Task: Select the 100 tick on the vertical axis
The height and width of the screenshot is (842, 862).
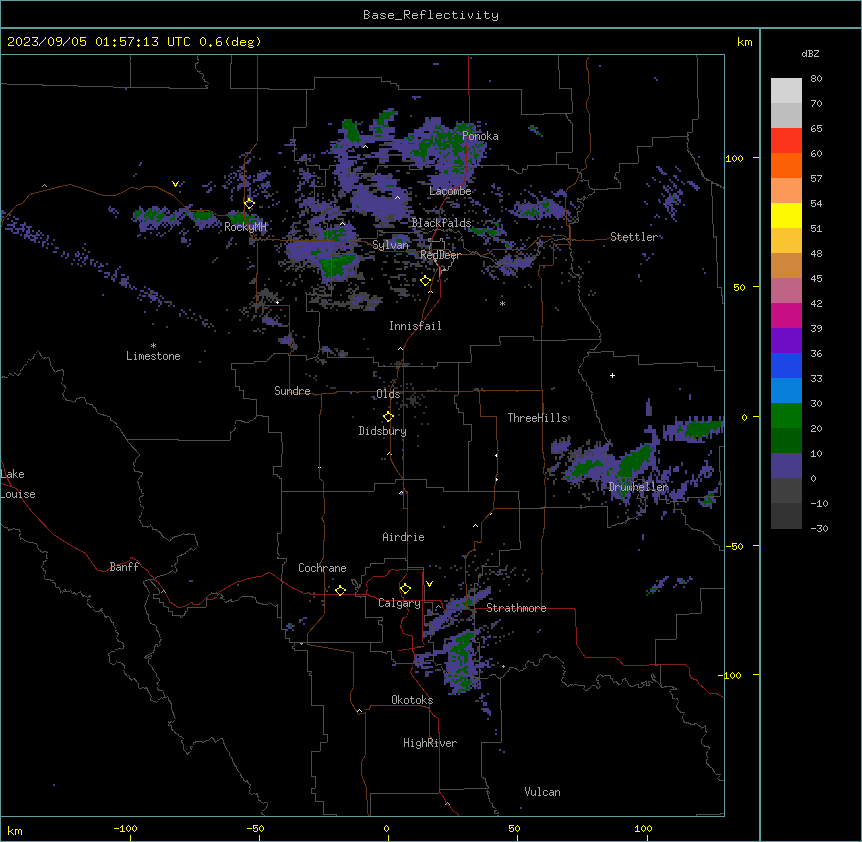Action: click(x=734, y=159)
